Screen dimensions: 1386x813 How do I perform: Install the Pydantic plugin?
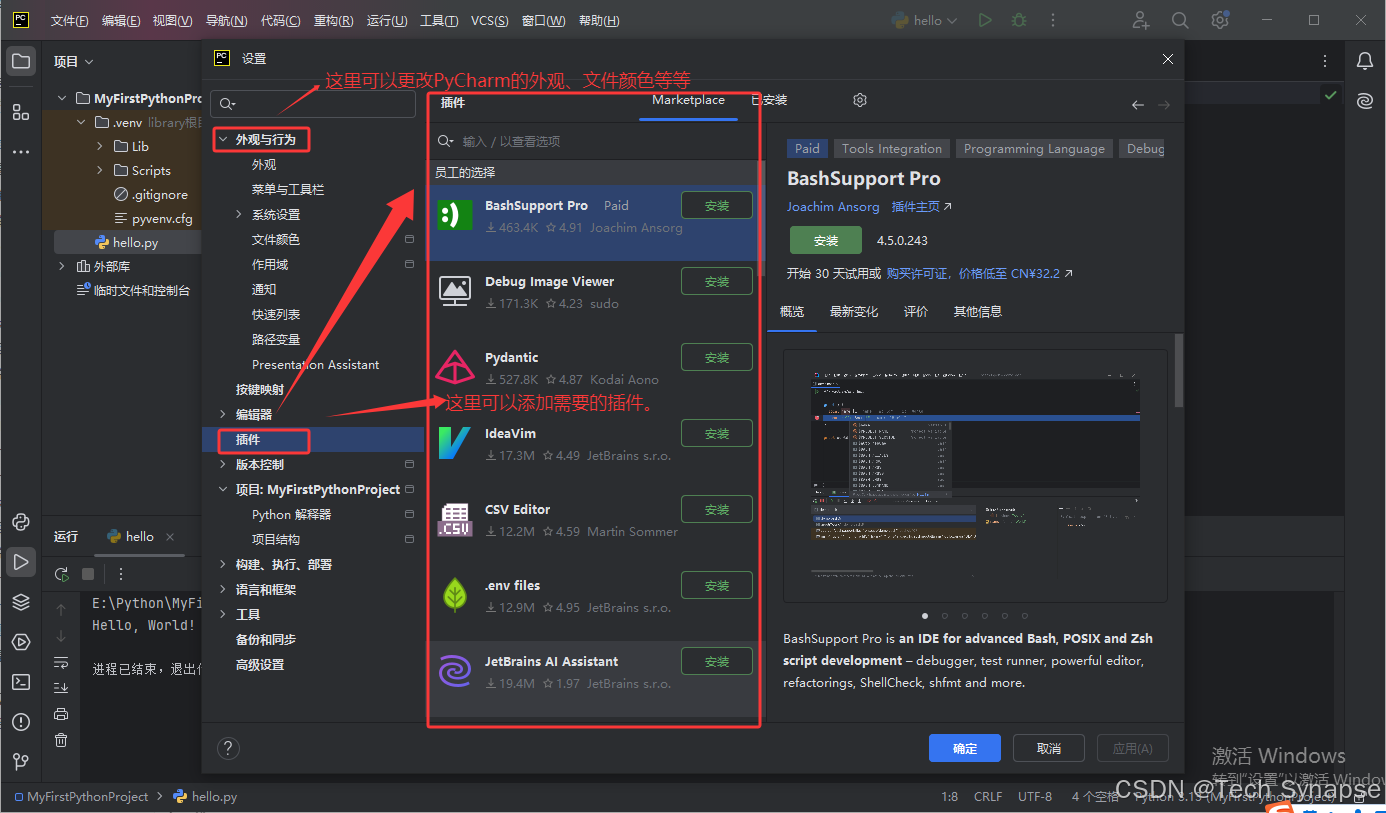pyautogui.click(x=717, y=357)
